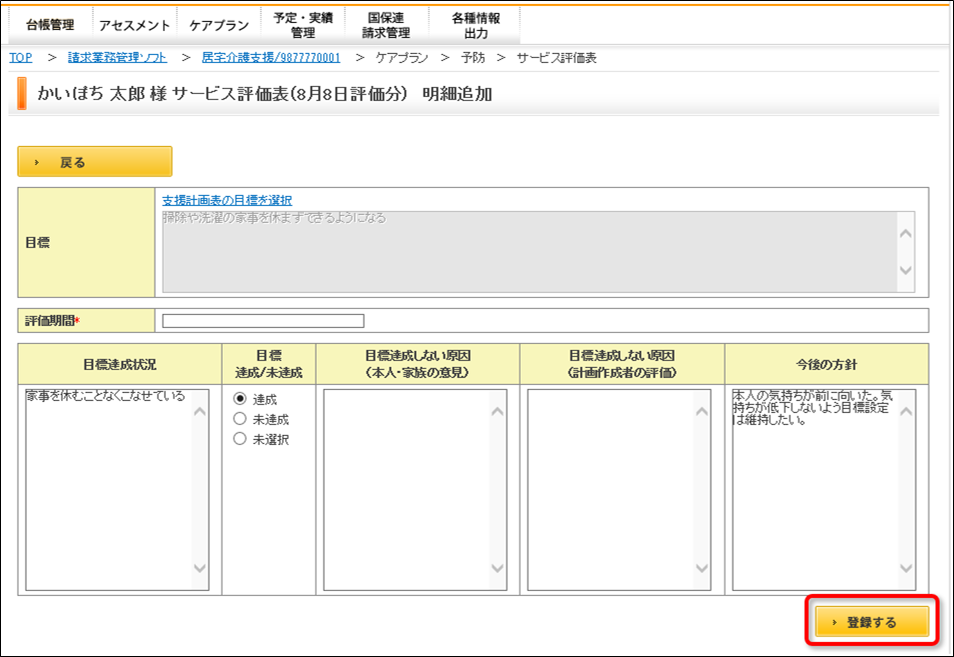Image resolution: width=954 pixels, height=657 pixels.
Task: Select the 達成 radio button
Action: click(x=240, y=399)
